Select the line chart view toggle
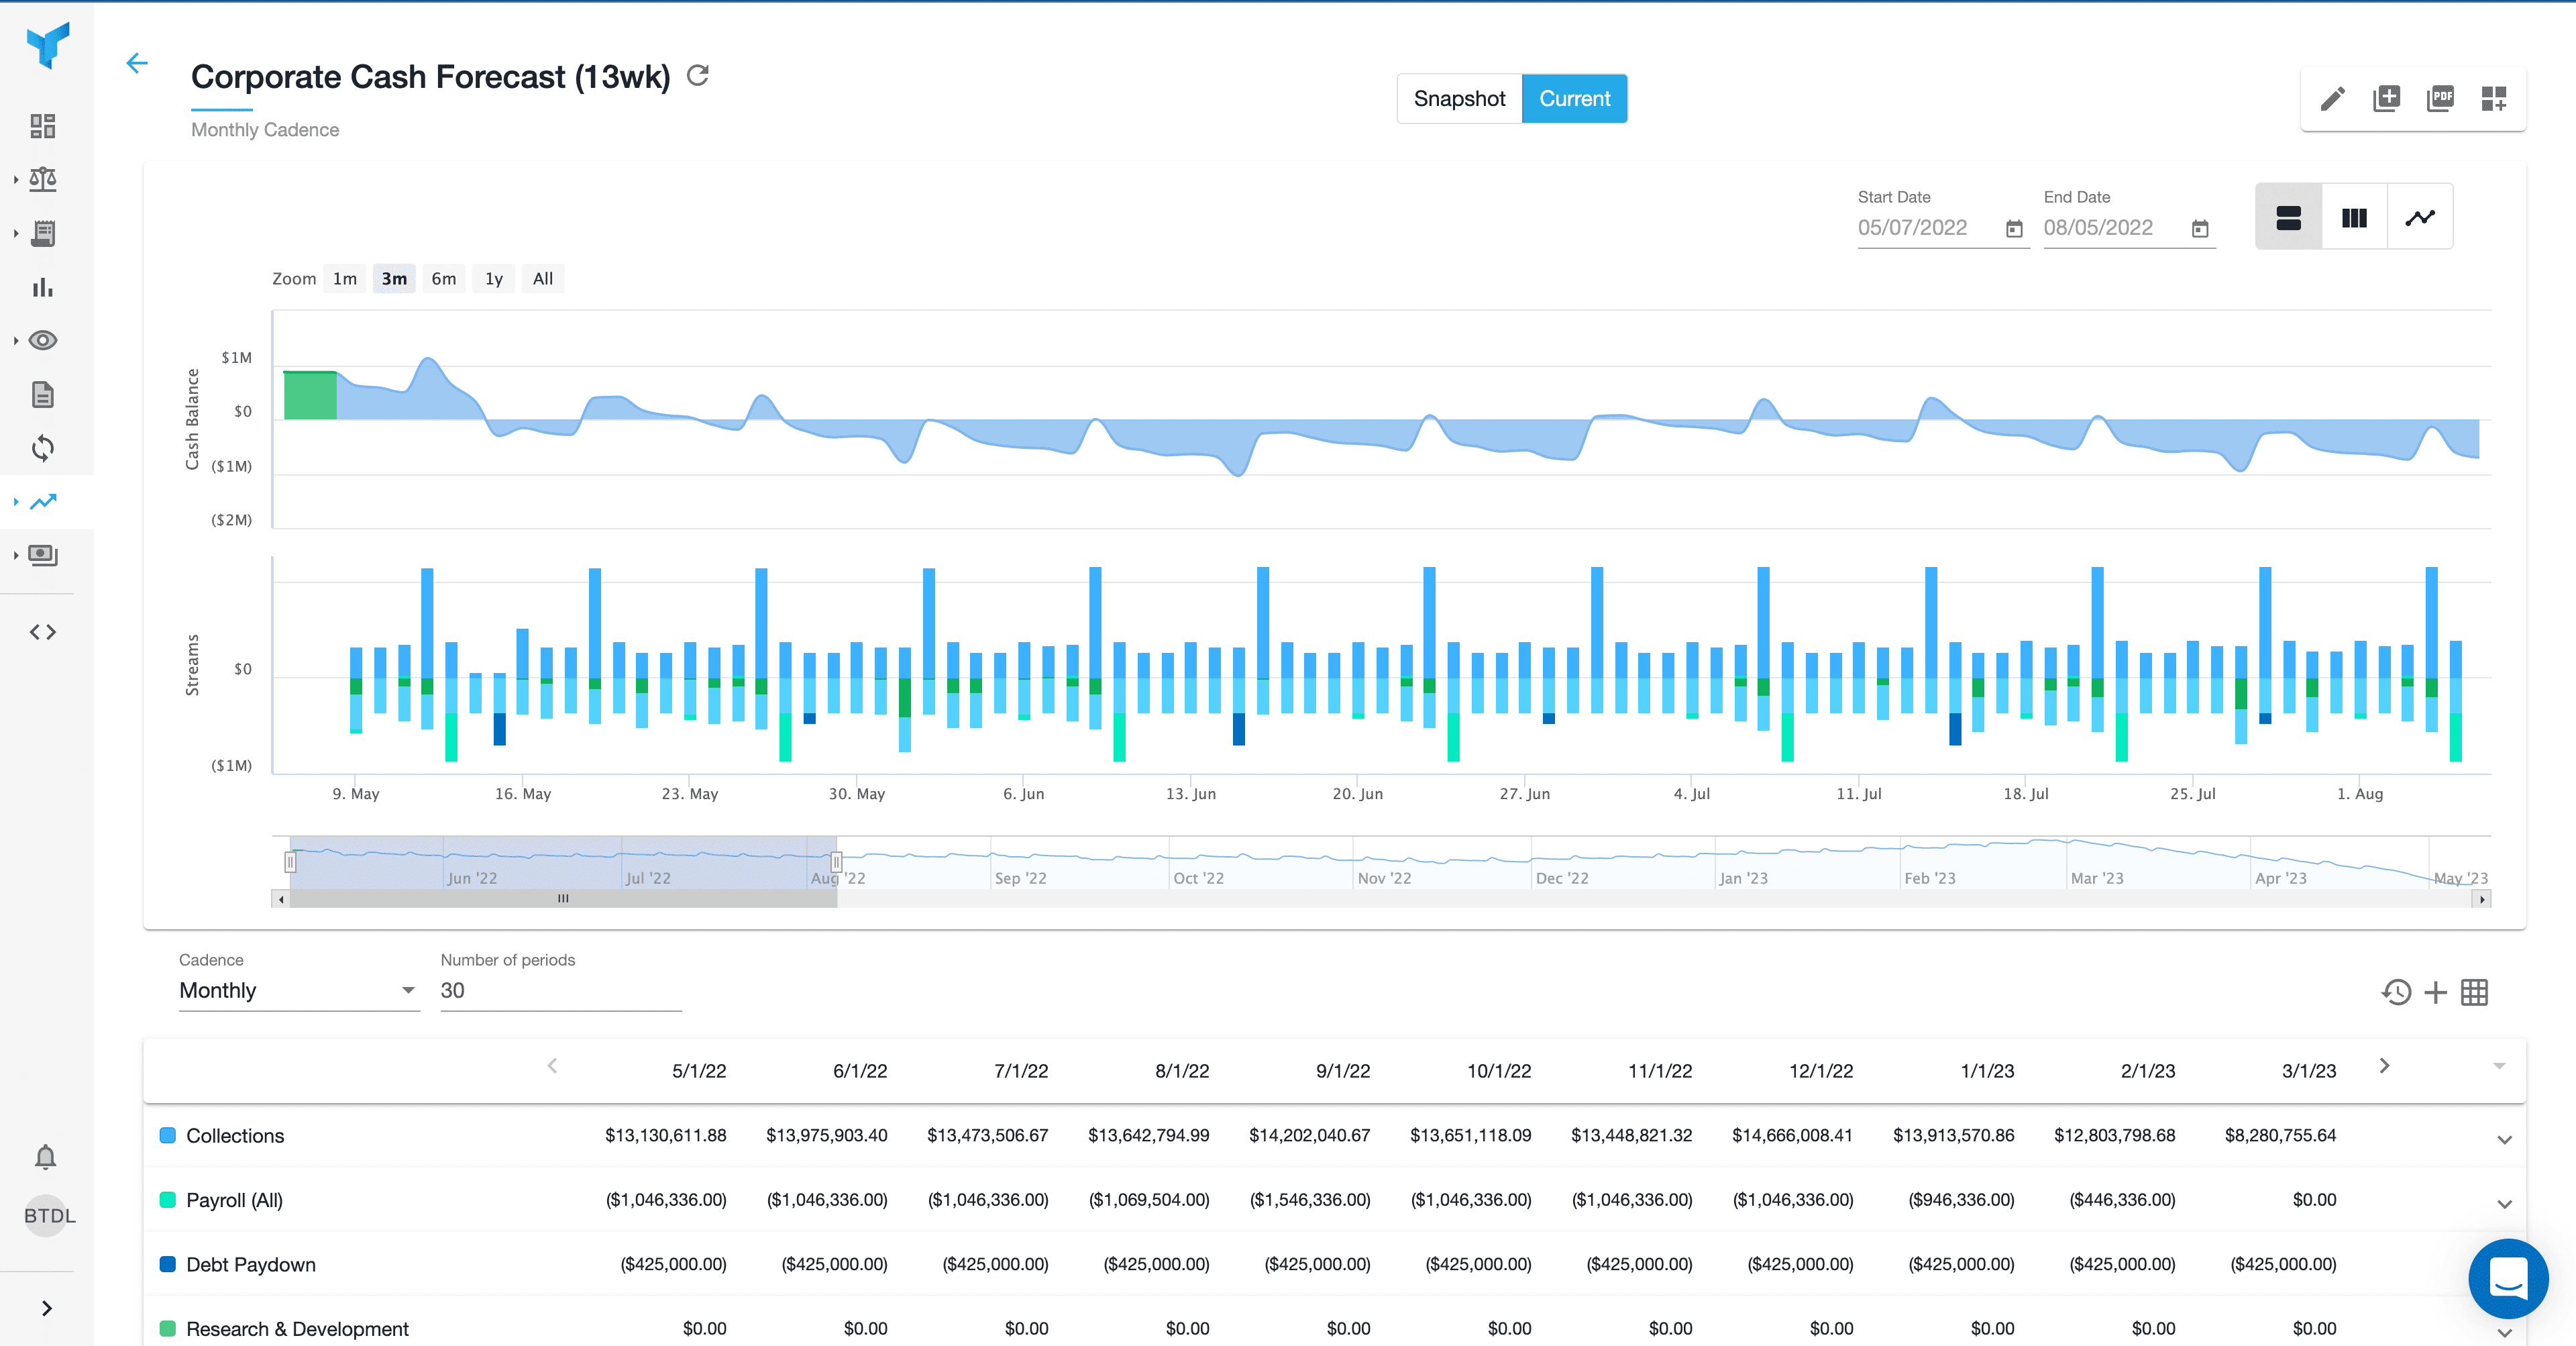Image resolution: width=2576 pixels, height=1346 pixels. [2419, 217]
